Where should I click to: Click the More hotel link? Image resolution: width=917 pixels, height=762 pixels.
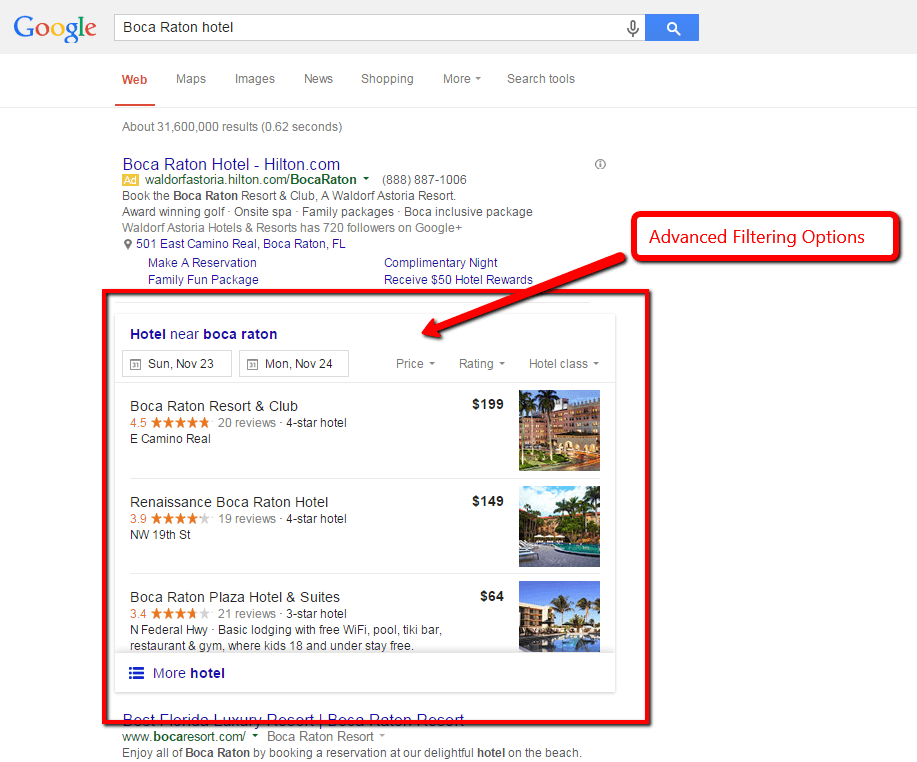pos(189,673)
